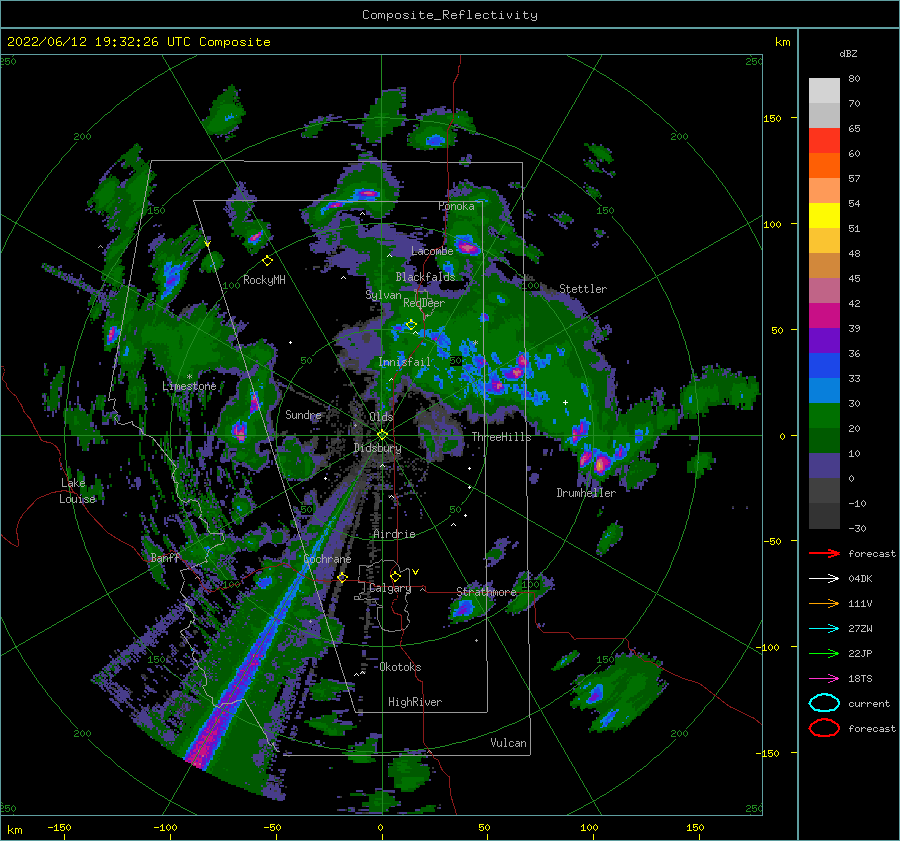This screenshot has height=841, width=900.
Task: Select the dark gray -10–0 dBZ swatch
Action: click(x=824, y=491)
